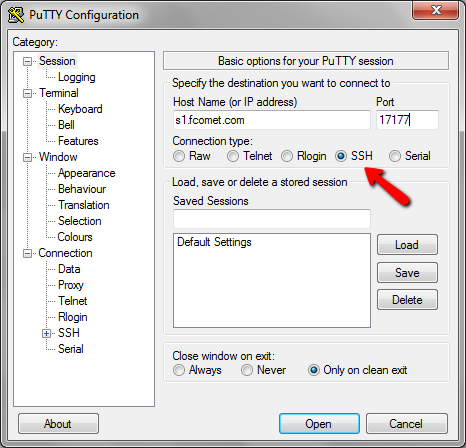Image resolution: width=466 pixels, height=448 pixels.
Task: Focus the Host Name input field
Action: [x=272, y=120]
